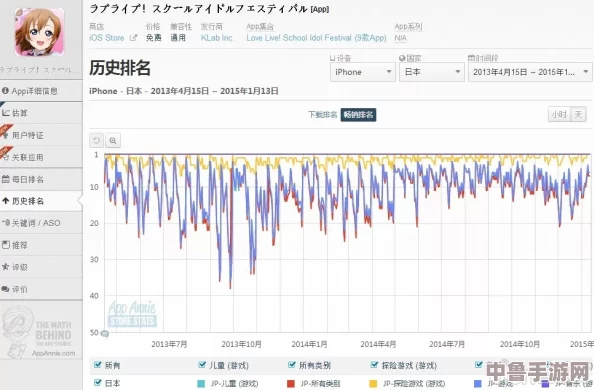The height and width of the screenshot is (390, 594).
Task: Toggle the 儿童 (游戏) checkbox
Action: pyautogui.click(x=202, y=365)
